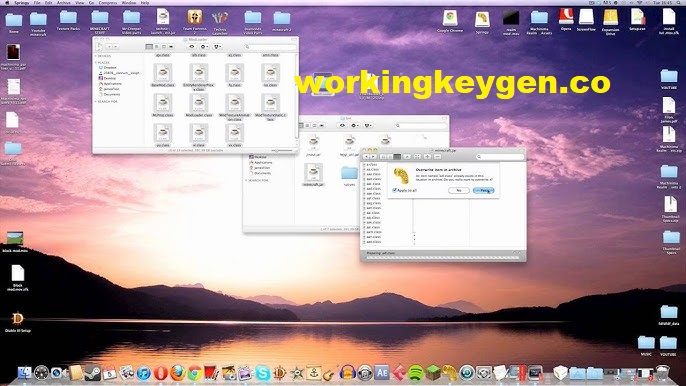
Task: Launch Google Chrome from the Dock
Action: 195,373
